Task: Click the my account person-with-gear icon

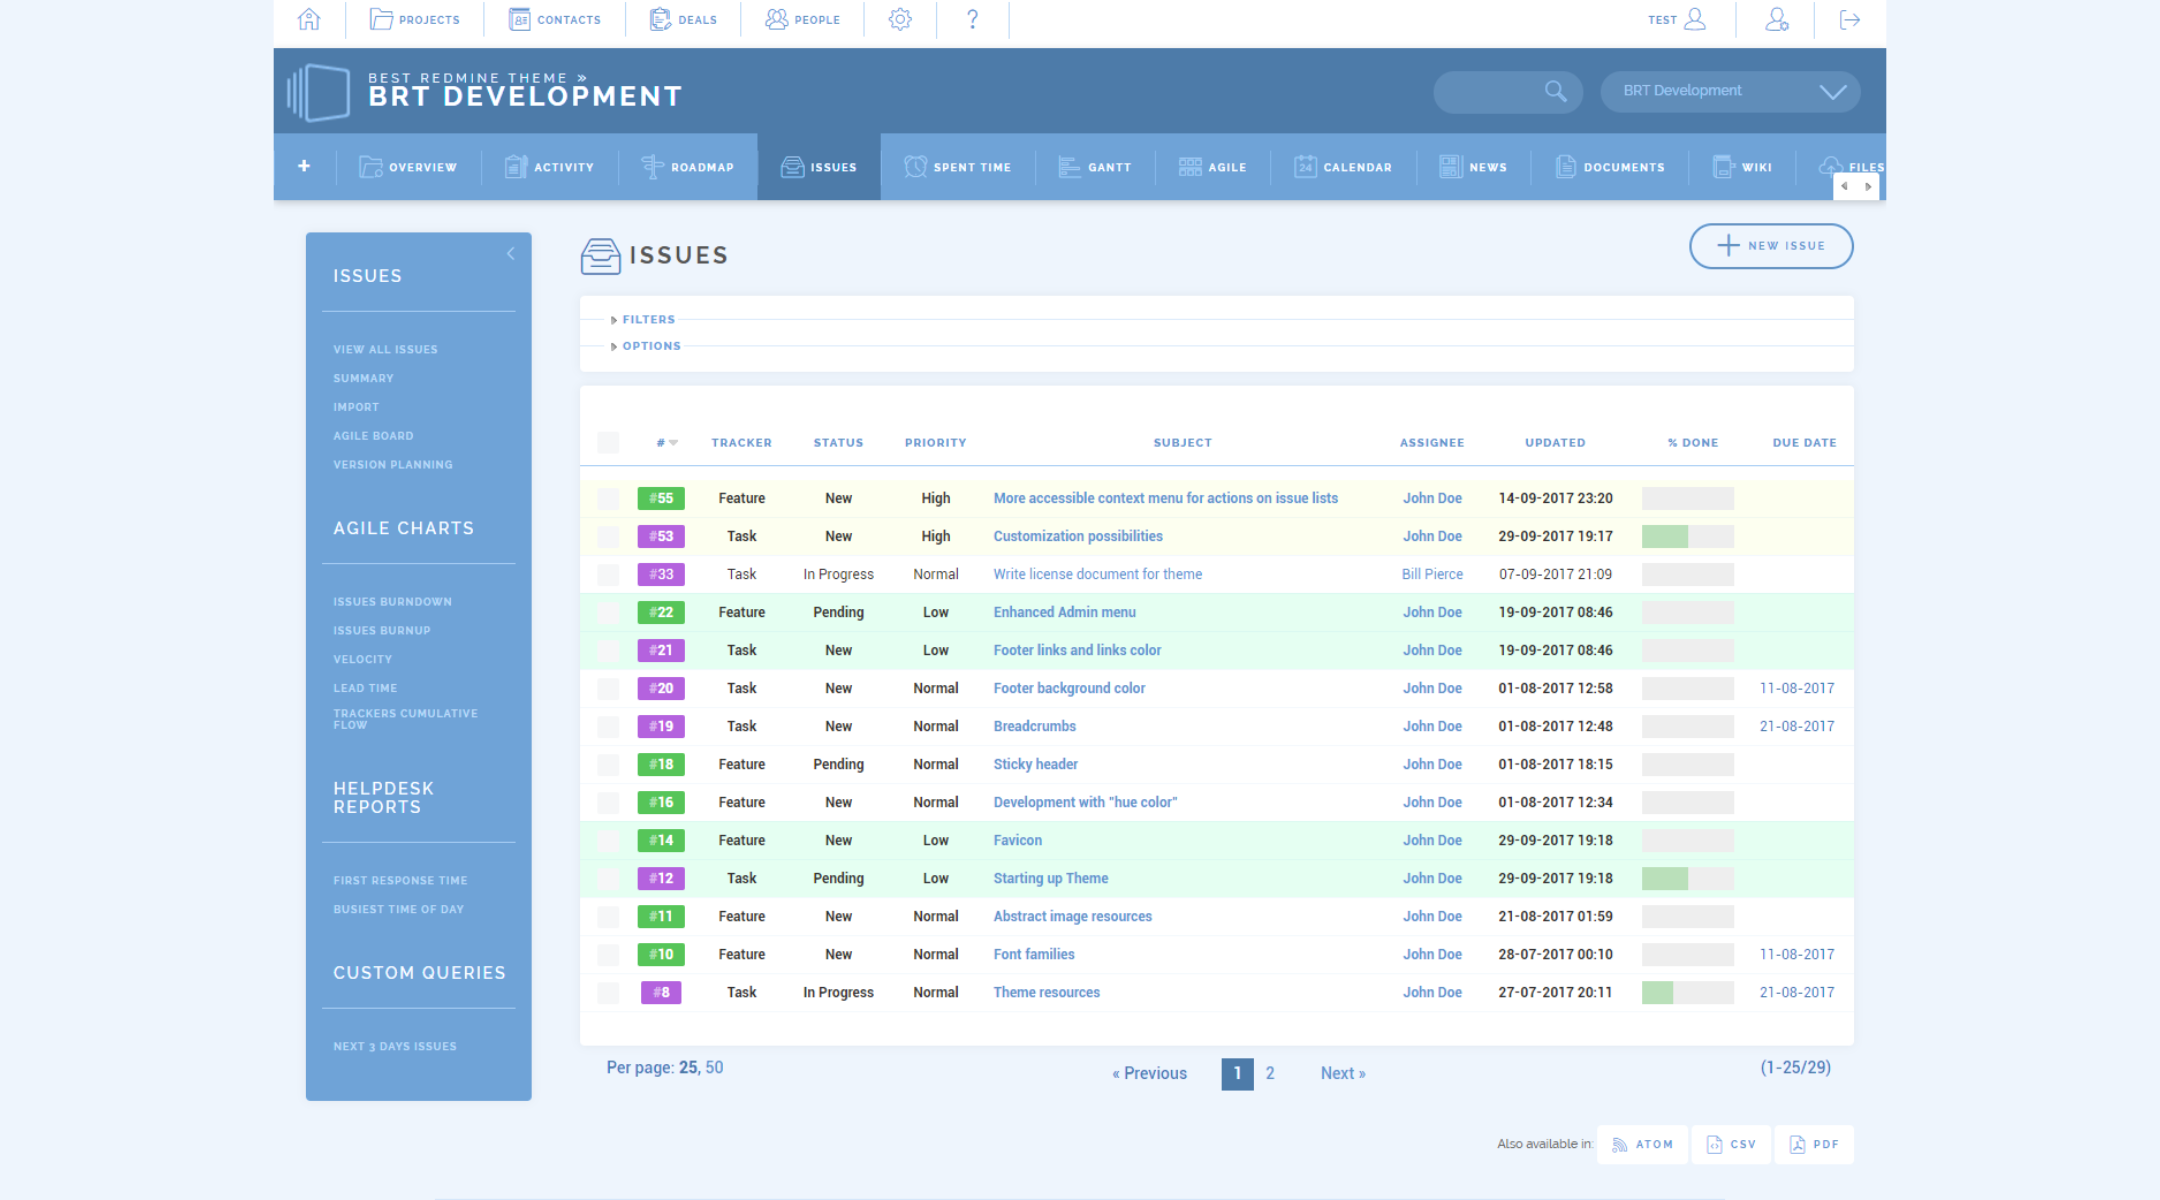Action: [1776, 19]
